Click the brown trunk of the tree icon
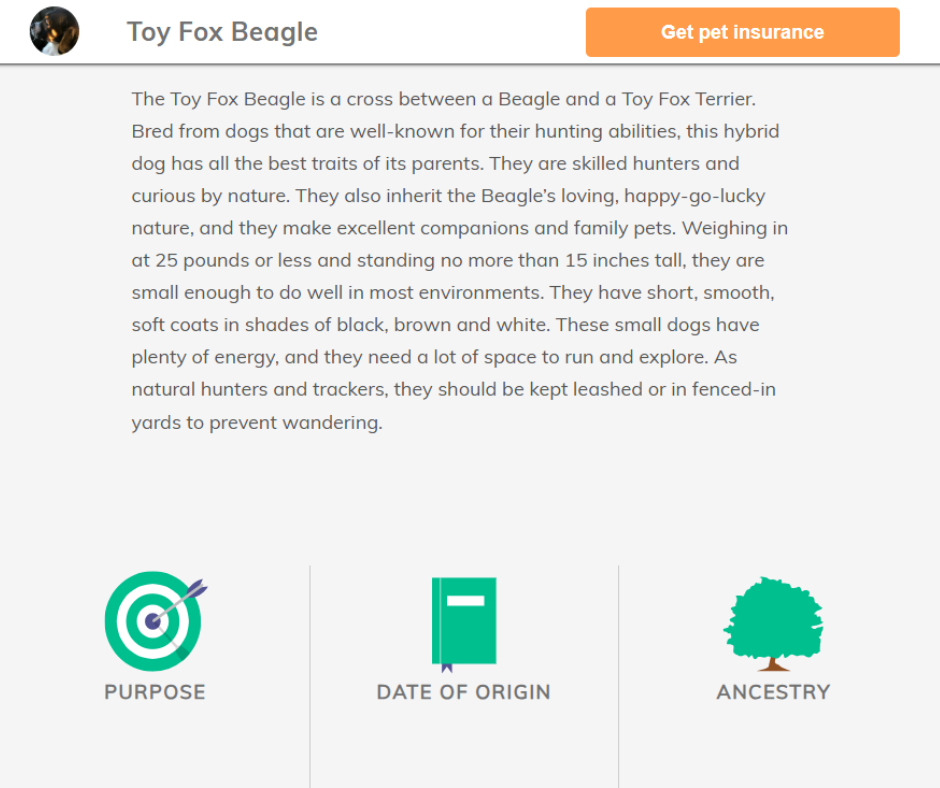This screenshot has height=788, width=940. click(x=772, y=663)
